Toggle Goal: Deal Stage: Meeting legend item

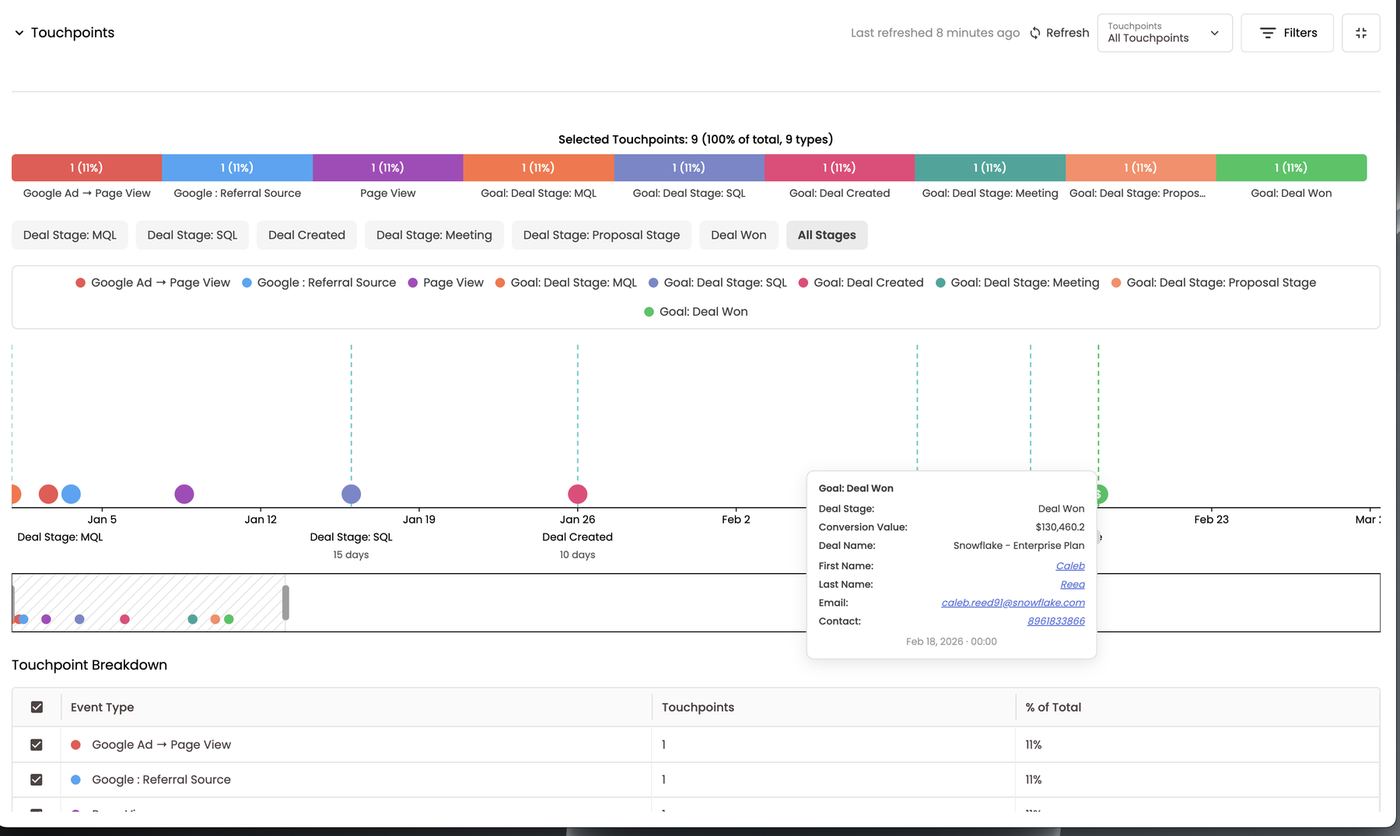click(1017, 283)
